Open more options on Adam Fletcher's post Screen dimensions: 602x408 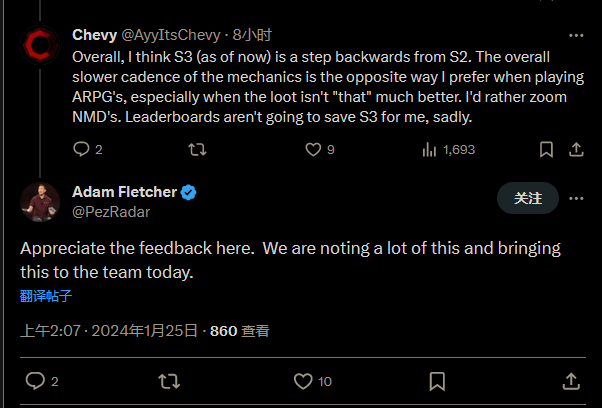point(575,198)
